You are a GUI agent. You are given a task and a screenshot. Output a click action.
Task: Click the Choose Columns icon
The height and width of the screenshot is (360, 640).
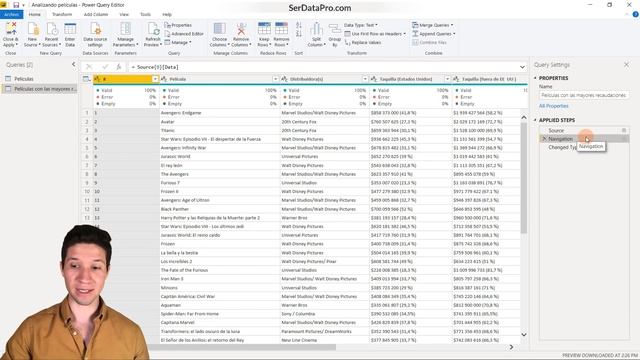pyautogui.click(x=219, y=34)
